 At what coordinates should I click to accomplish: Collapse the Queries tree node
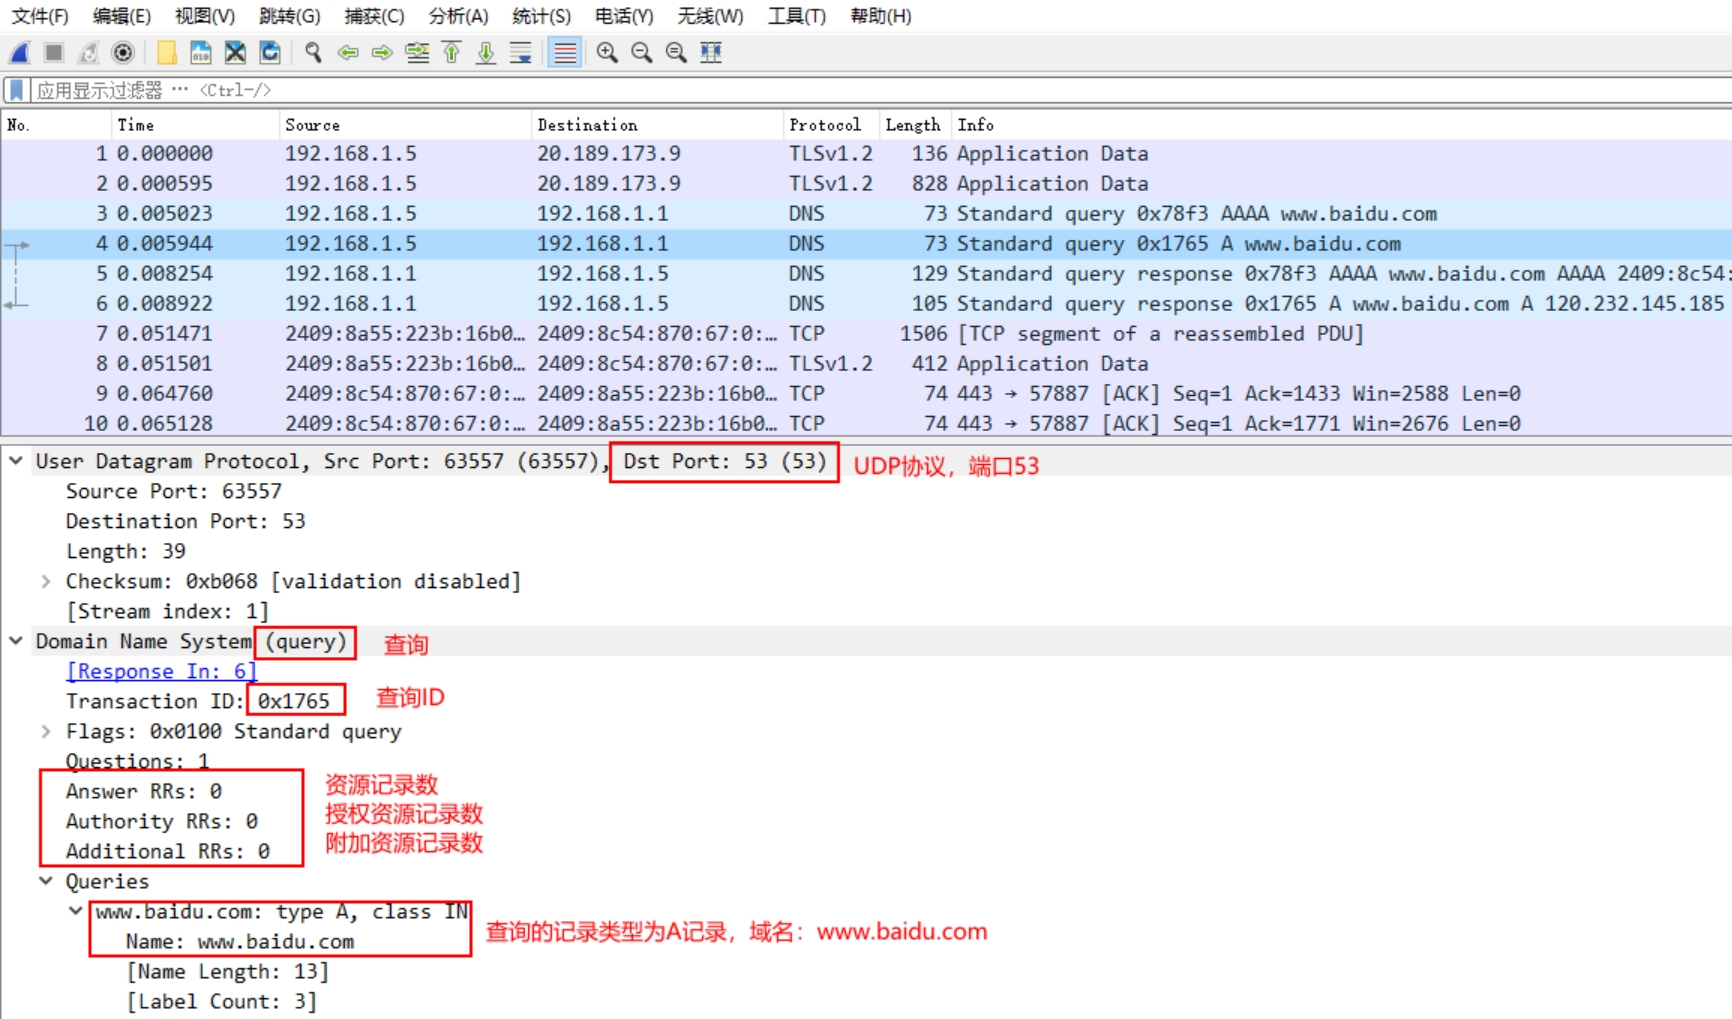click(46, 881)
